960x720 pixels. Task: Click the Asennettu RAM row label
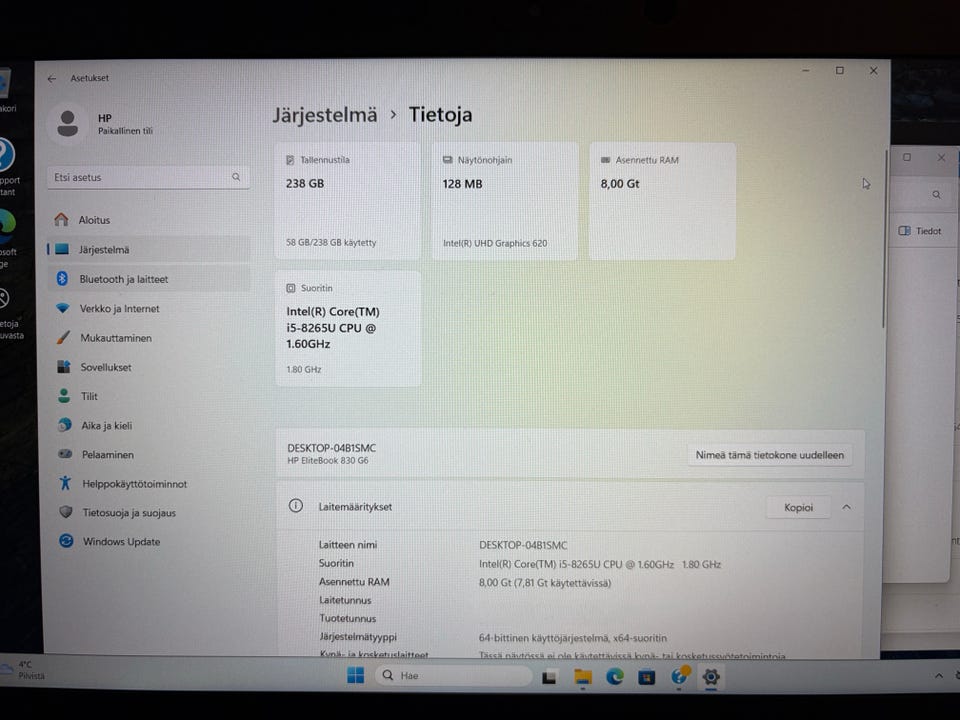coord(354,582)
